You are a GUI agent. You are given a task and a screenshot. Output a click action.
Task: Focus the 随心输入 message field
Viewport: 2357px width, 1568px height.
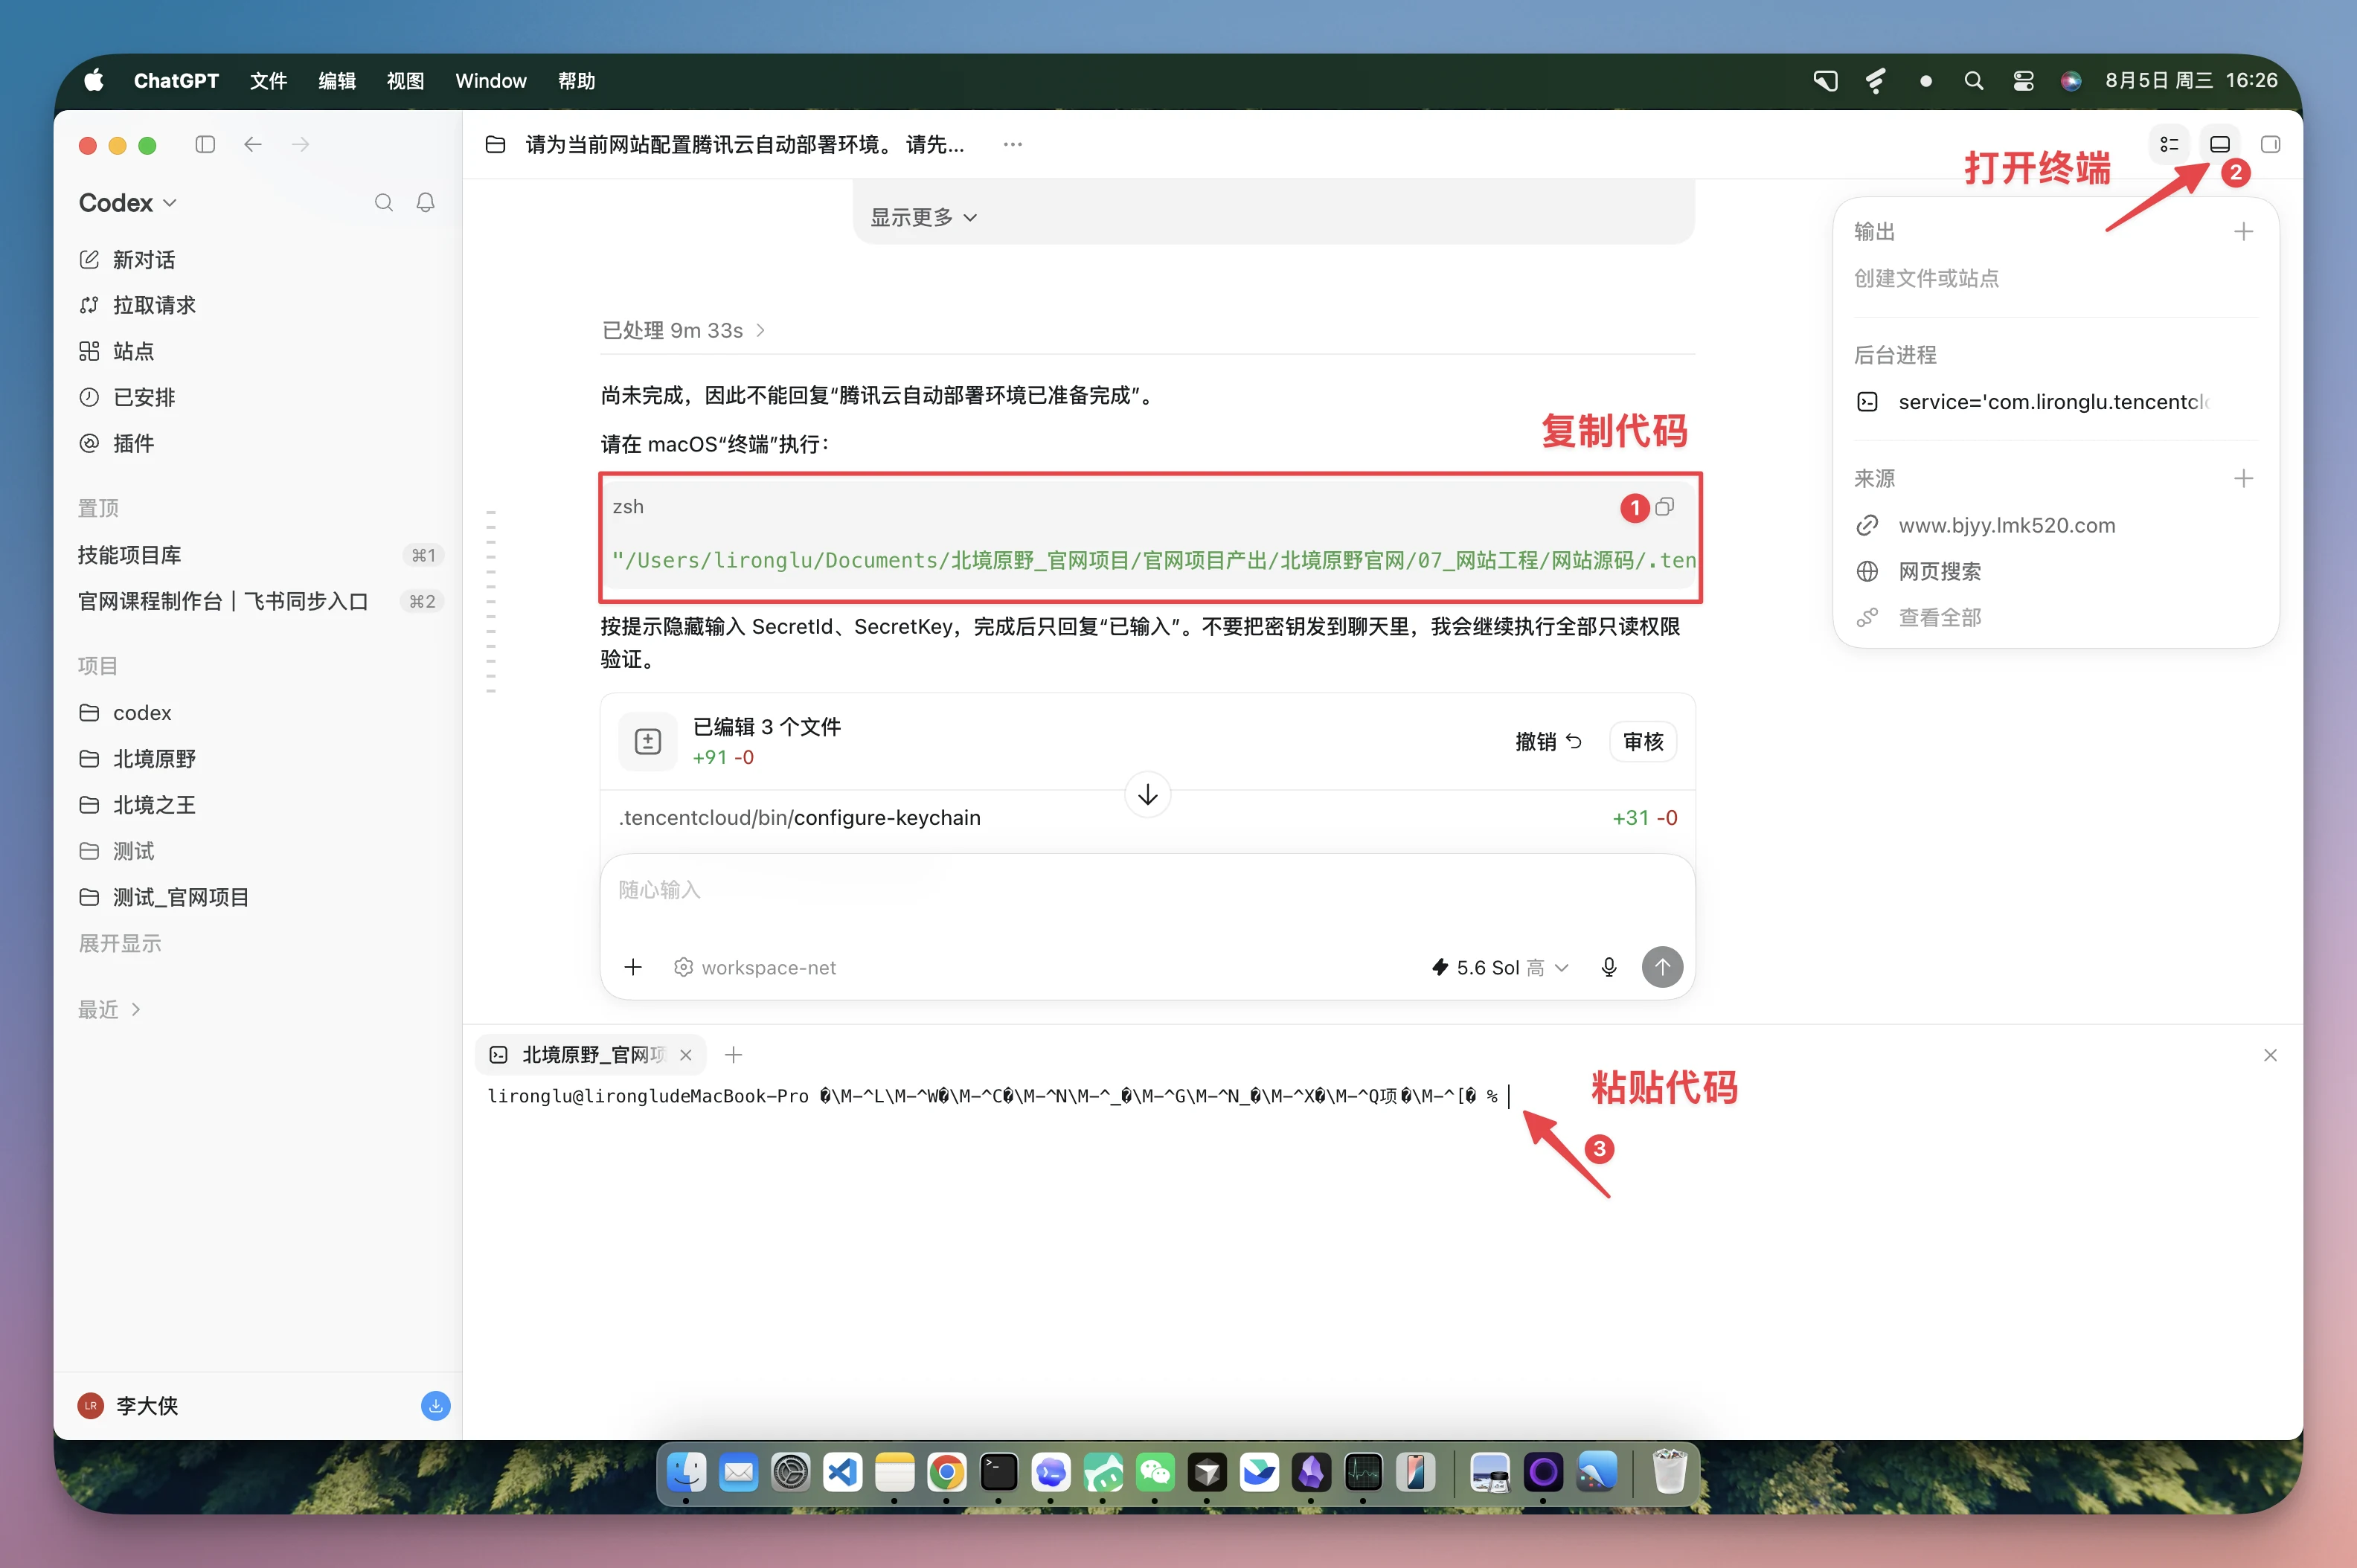(x=1148, y=891)
